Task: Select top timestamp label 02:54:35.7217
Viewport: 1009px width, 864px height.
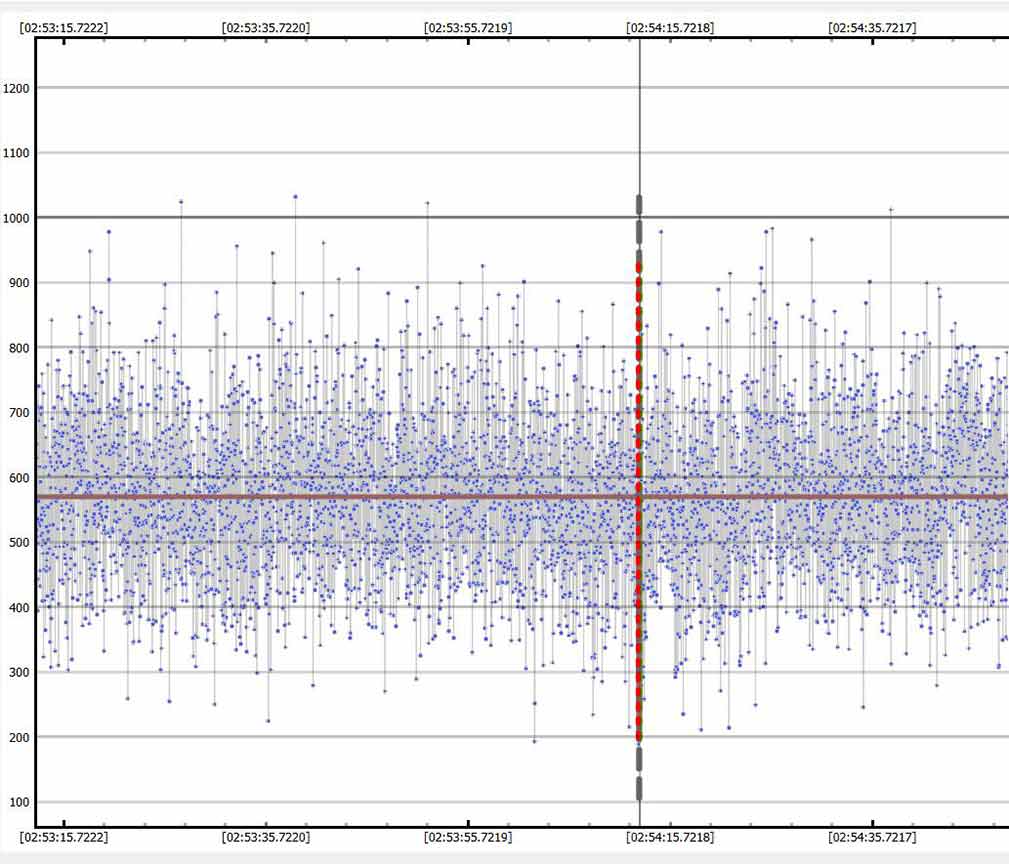Action: [872, 28]
